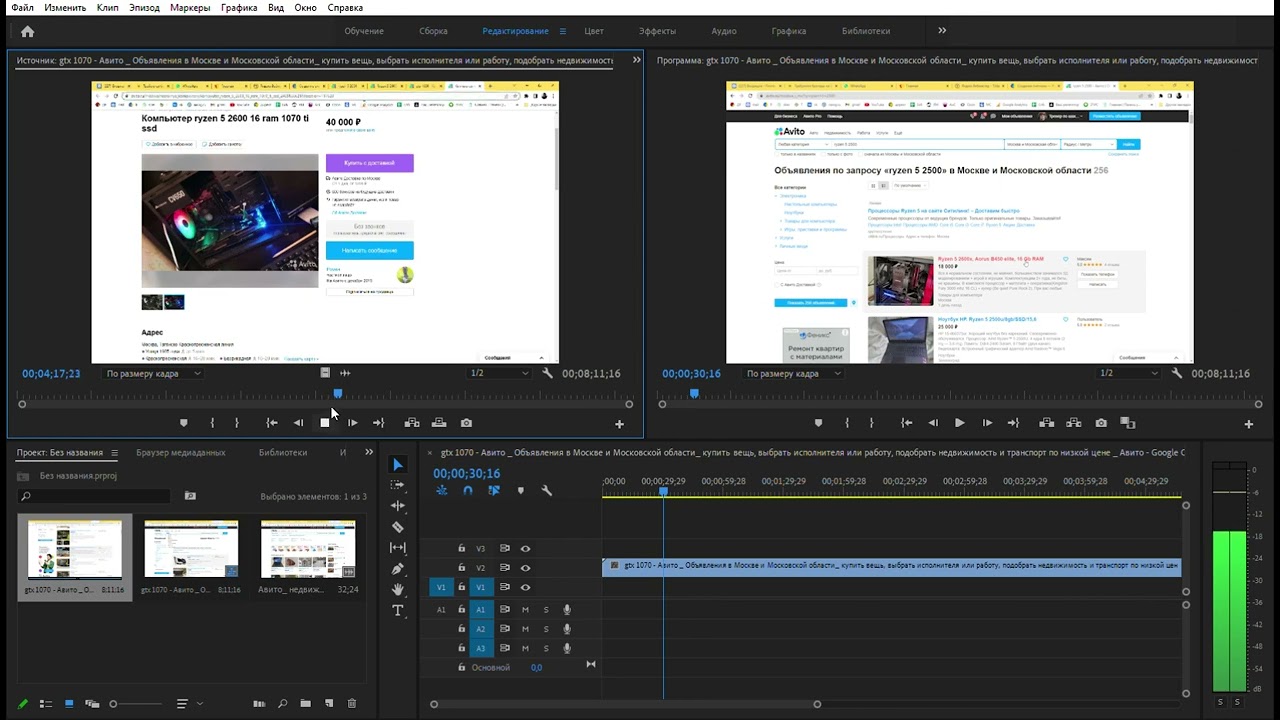Solo audio track A2
Screen dimensions: 1280x720
click(546, 629)
